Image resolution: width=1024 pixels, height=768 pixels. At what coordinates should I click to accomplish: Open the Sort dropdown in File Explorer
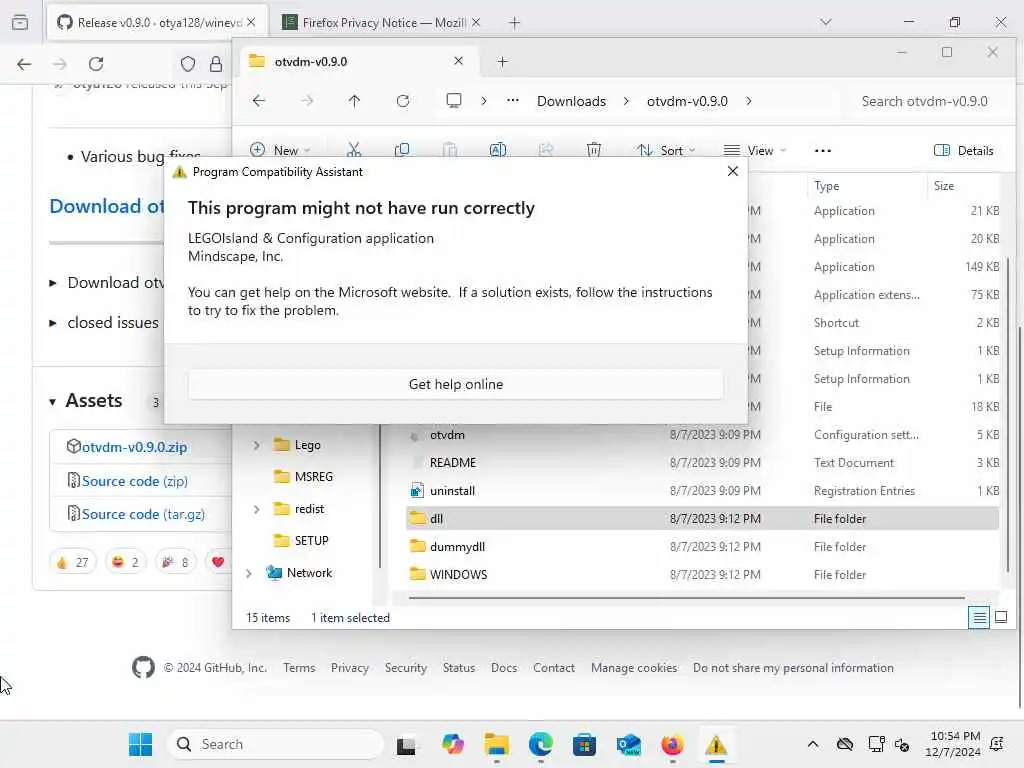(665, 150)
